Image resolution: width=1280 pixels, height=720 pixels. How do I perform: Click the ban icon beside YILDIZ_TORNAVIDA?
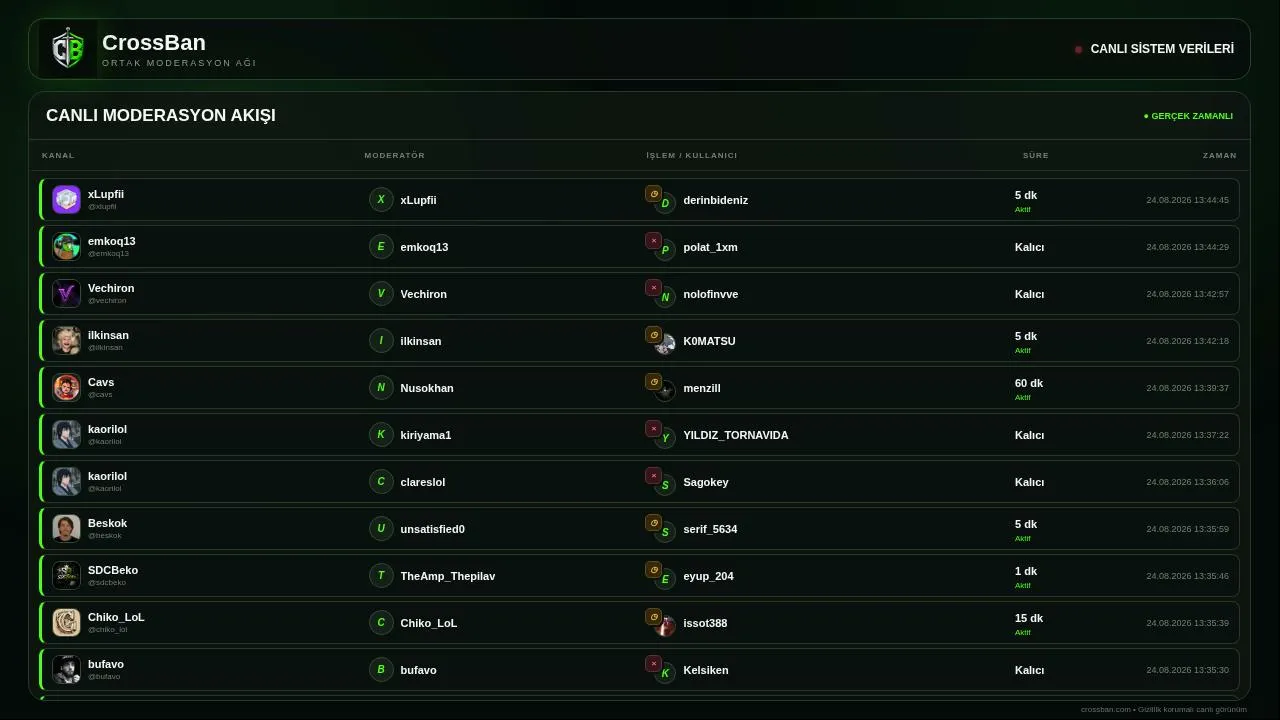pyautogui.click(x=653, y=429)
